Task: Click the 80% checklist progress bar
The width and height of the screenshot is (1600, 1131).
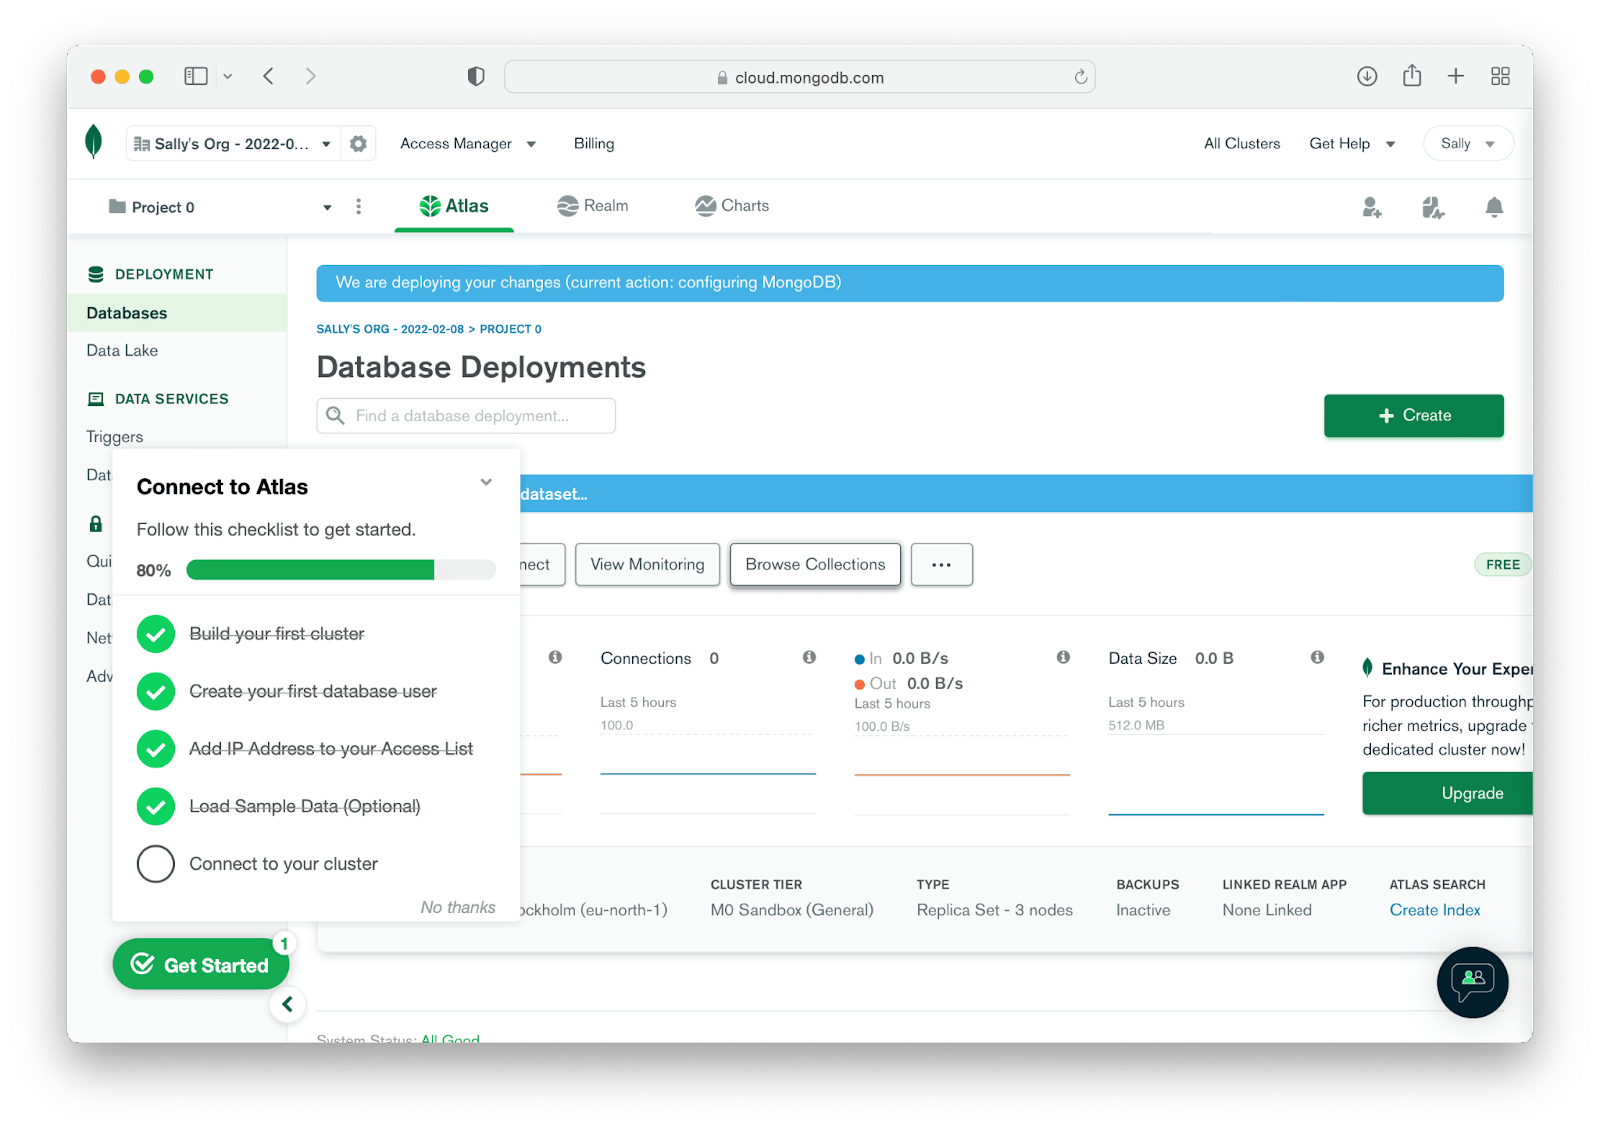Action: 341,570
